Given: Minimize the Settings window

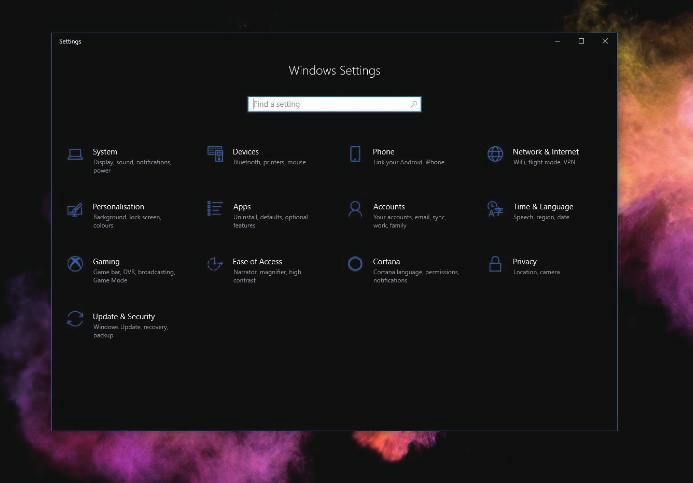Looking at the screenshot, I should (557, 41).
